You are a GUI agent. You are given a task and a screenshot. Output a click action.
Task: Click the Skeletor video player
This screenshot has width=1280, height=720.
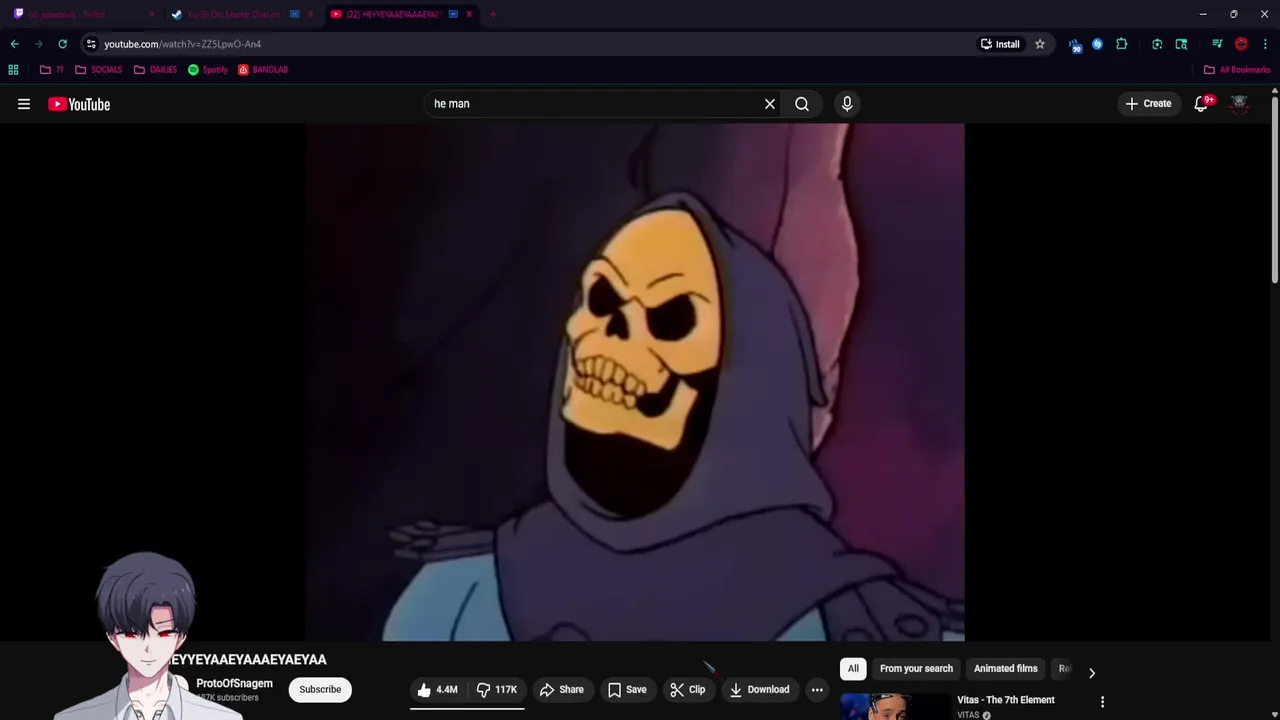click(x=635, y=382)
